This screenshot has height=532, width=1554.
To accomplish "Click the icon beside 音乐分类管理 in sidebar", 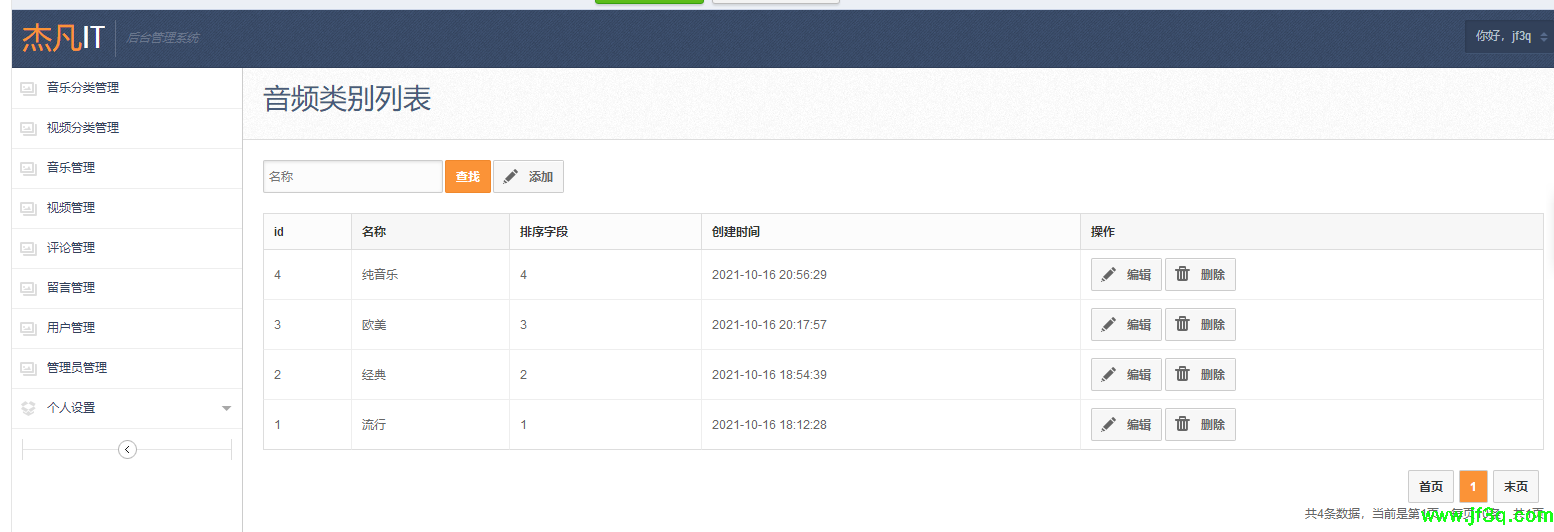I will point(29,89).
